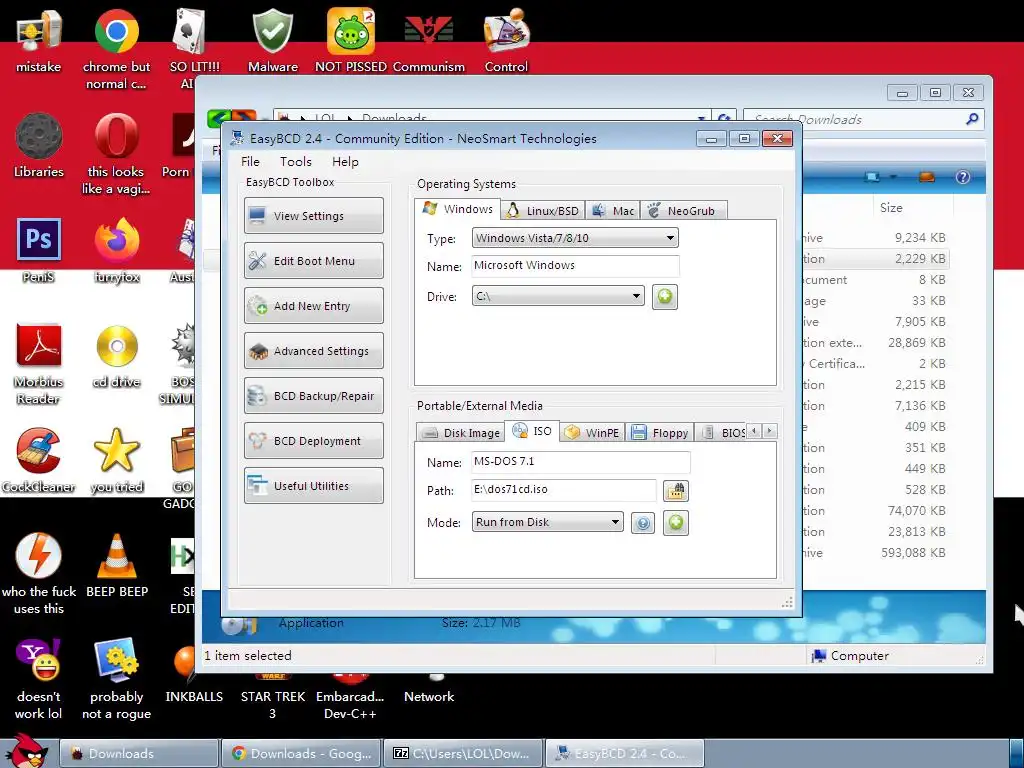Click the Angry Birds Start button
Viewport: 1024px width, 768px height.
[x=27, y=751]
